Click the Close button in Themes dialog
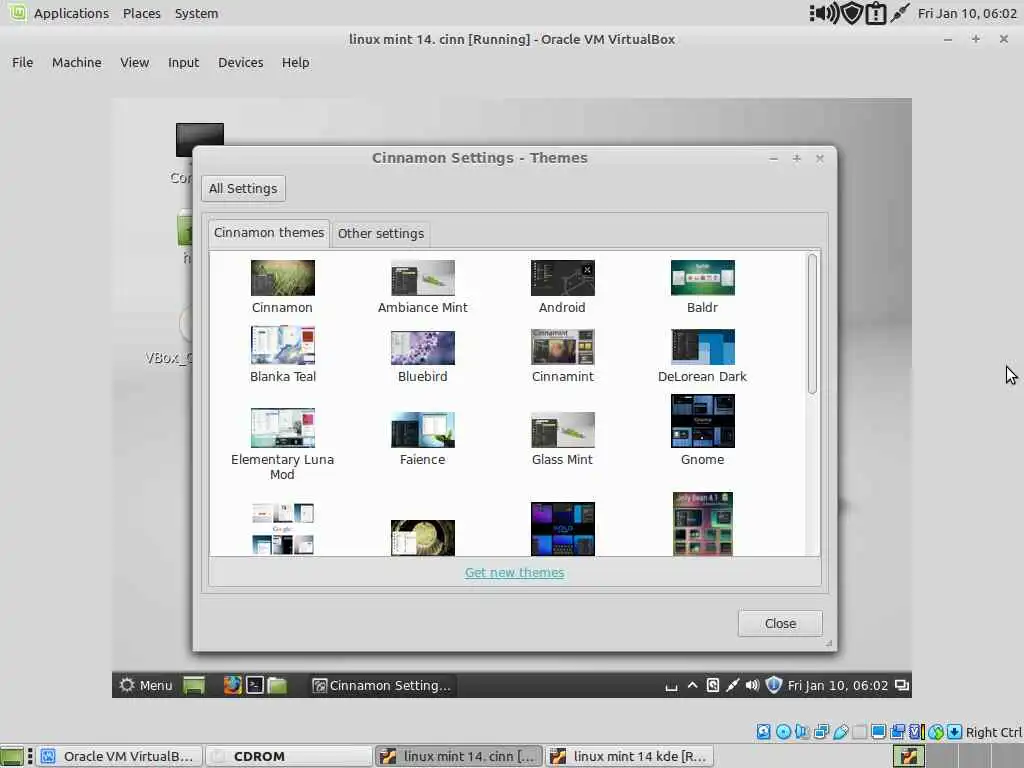The height and width of the screenshot is (768, 1024). [780, 623]
